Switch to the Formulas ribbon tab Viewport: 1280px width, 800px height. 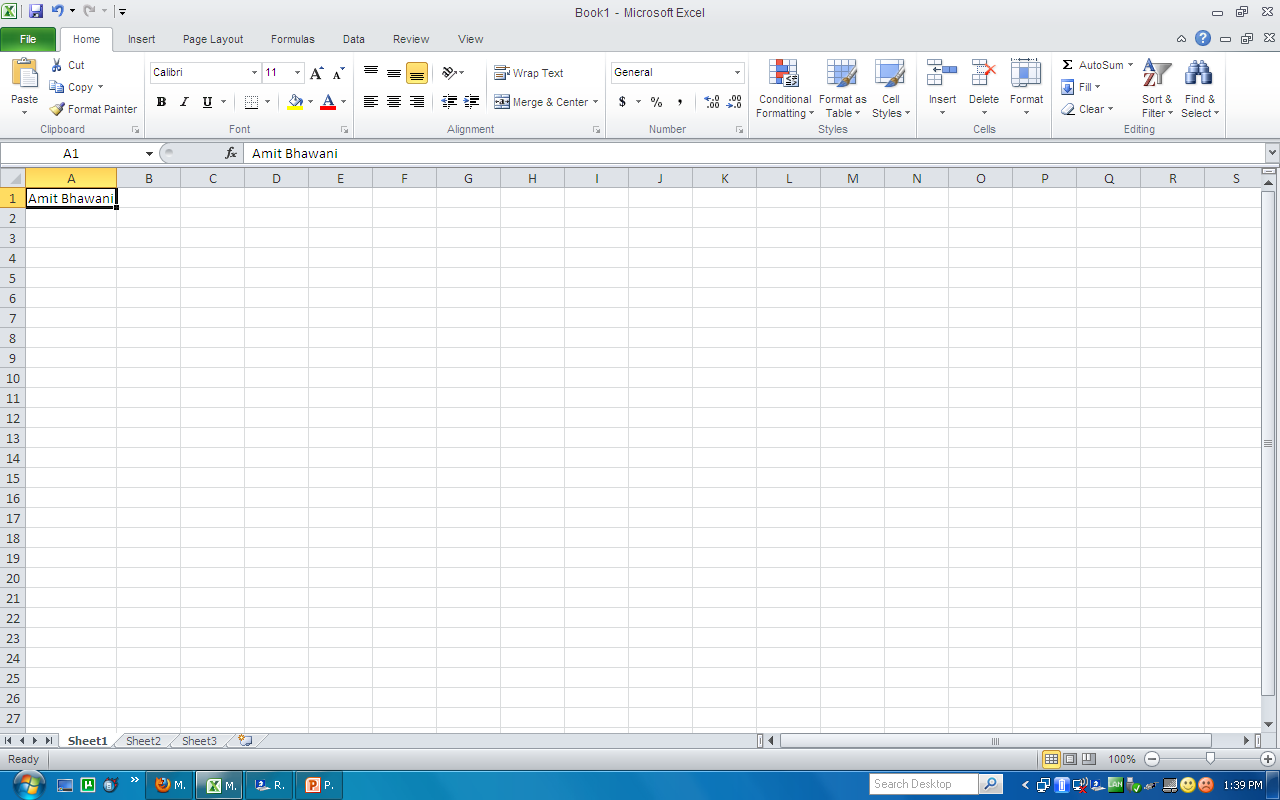(x=292, y=39)
